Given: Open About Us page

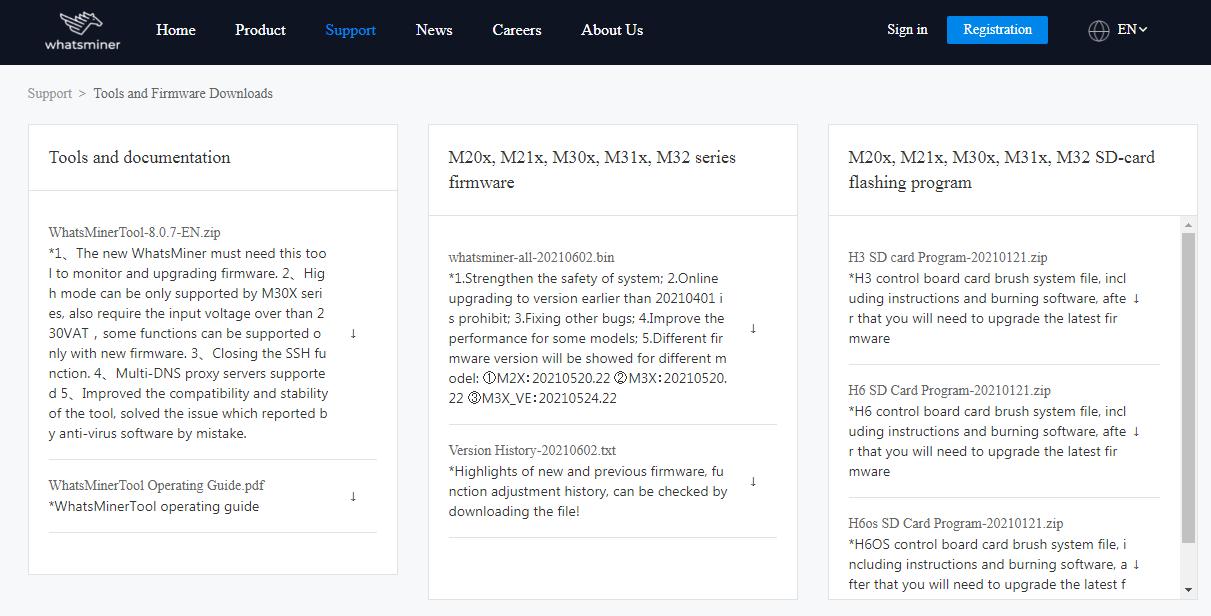Looking at the screenshot, I should [x=612, y=30].
